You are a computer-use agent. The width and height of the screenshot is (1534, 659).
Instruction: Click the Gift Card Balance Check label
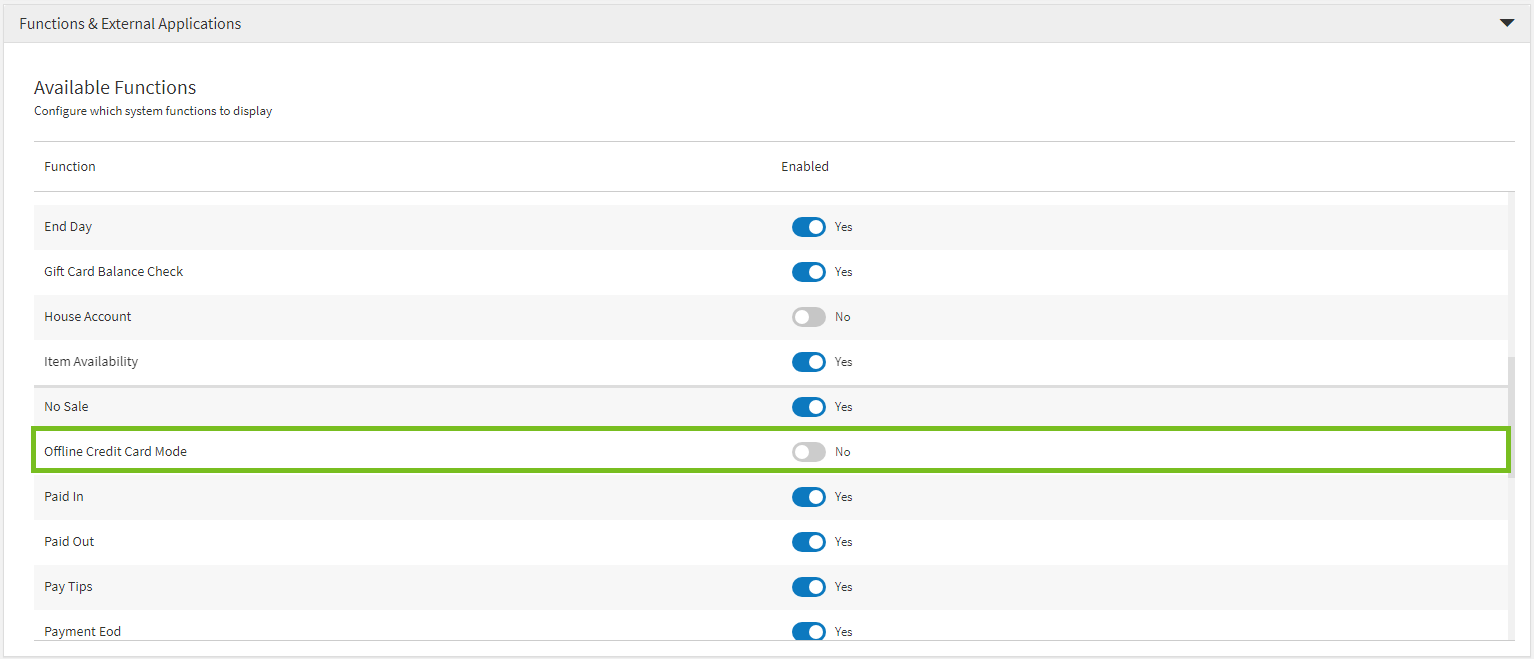pyautogui.click(x=113, y=272)
